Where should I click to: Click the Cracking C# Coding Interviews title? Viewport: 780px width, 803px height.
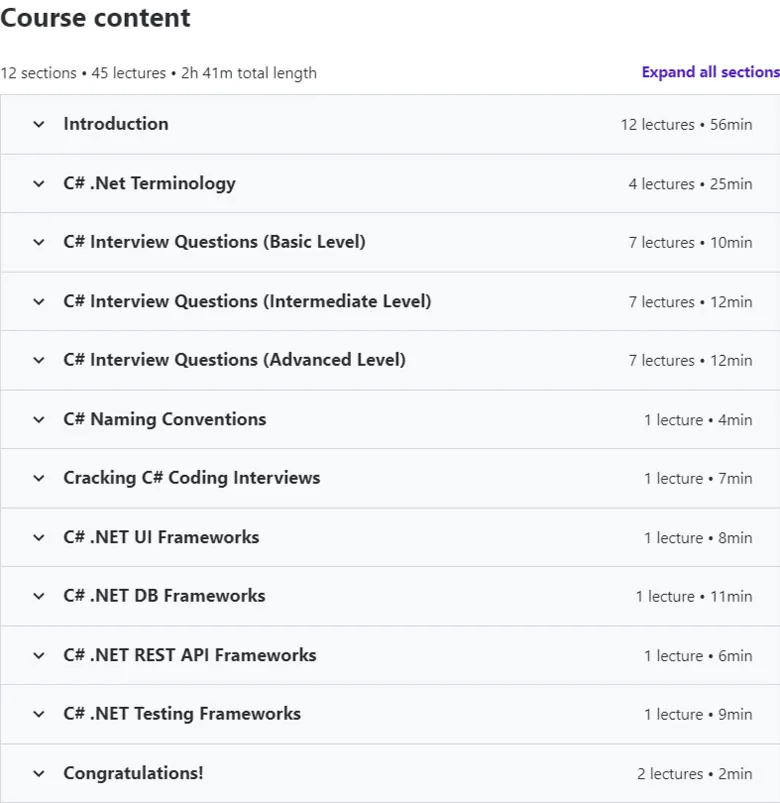coord(192,478)
